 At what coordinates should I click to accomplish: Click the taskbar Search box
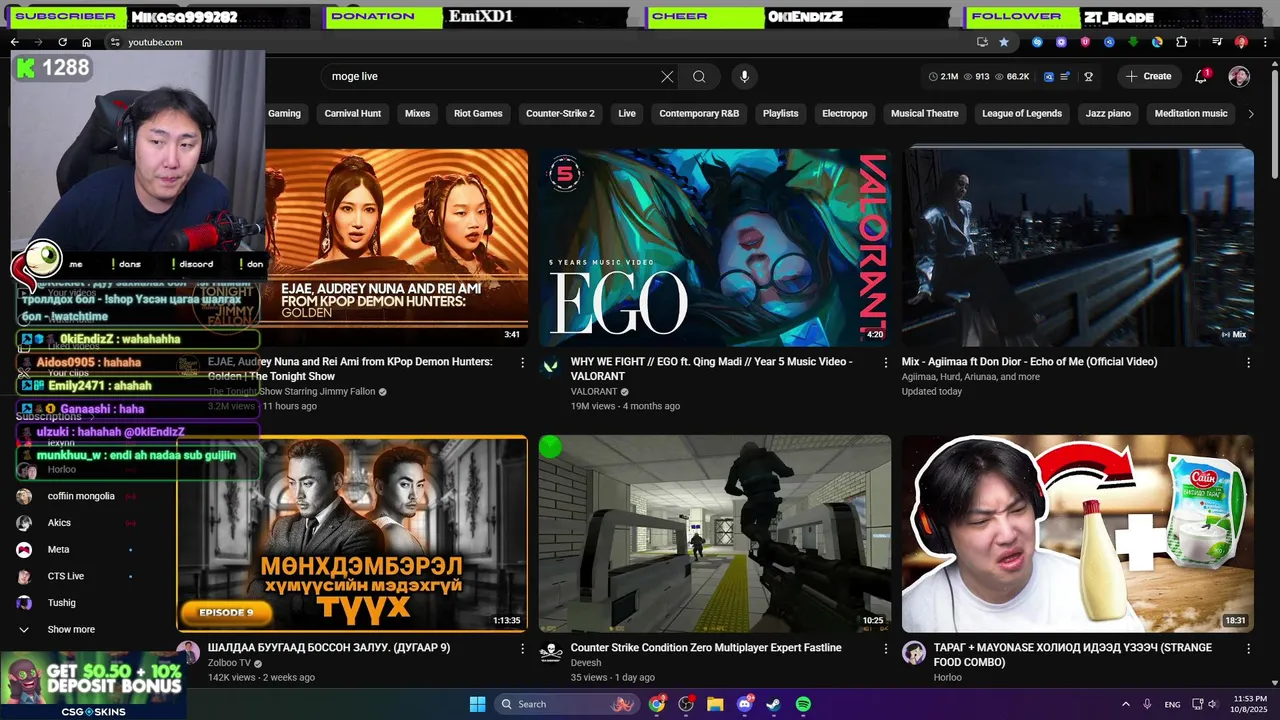point(567,704)
